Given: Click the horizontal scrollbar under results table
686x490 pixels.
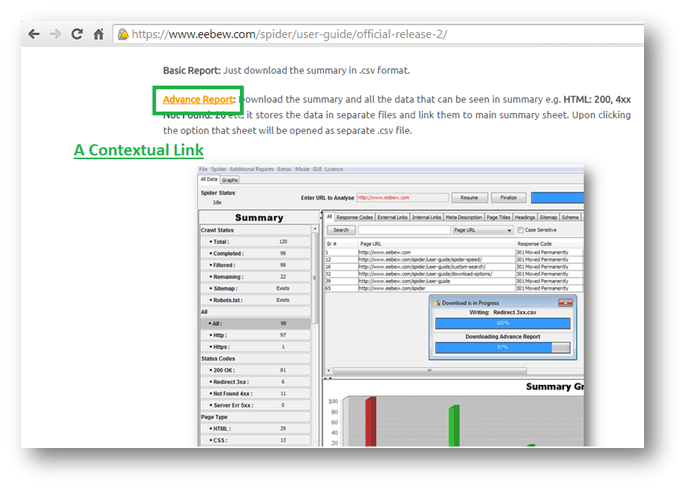Looking at the screenshot, I should click(429, 371).
